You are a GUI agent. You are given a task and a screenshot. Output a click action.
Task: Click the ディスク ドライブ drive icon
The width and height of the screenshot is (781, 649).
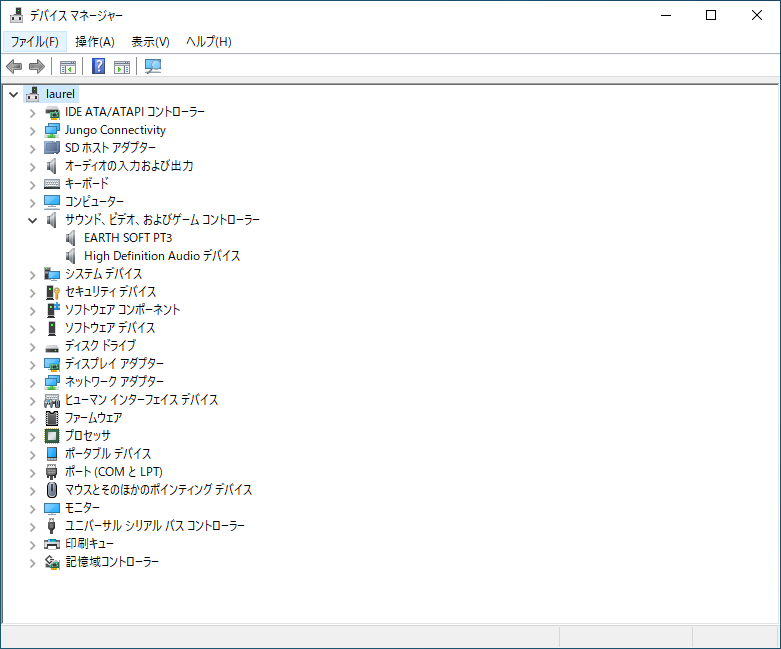point(52,348)
